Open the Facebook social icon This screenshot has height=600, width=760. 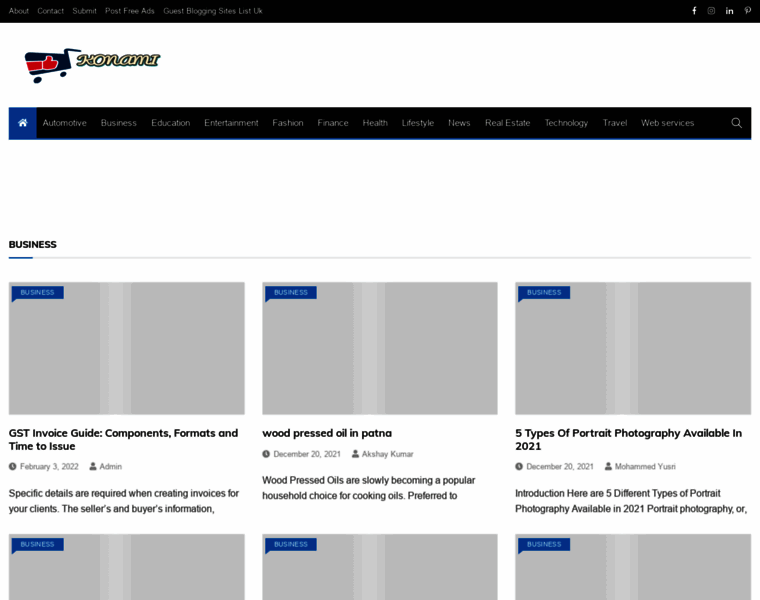click(694, 11)
